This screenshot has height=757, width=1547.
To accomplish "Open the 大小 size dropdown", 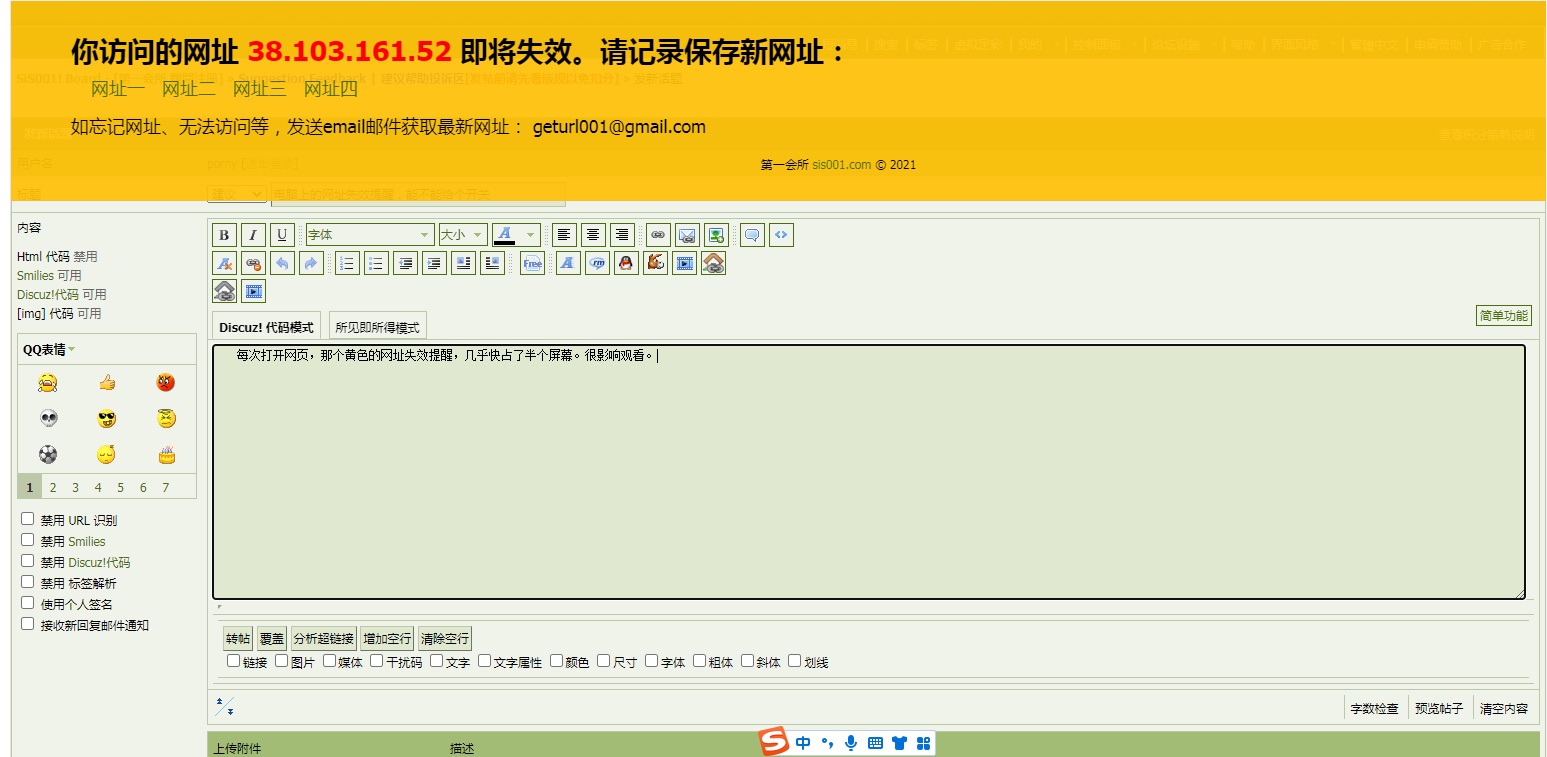I will (463, 235).
